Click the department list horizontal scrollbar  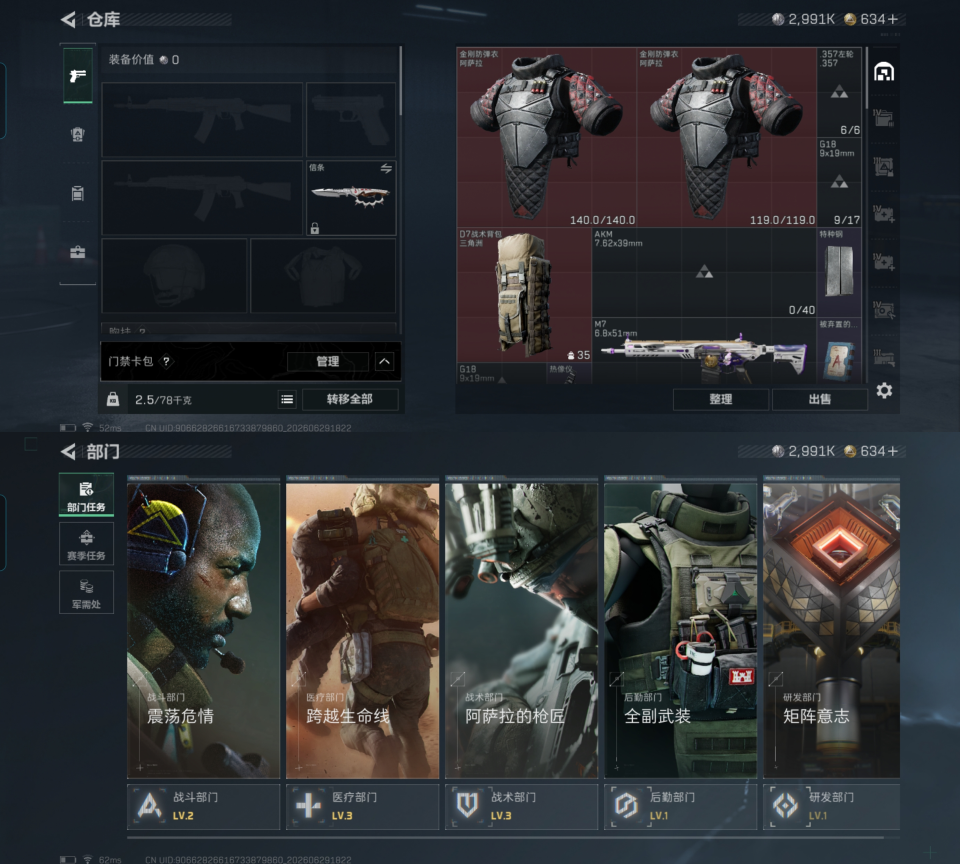(505, 837)
